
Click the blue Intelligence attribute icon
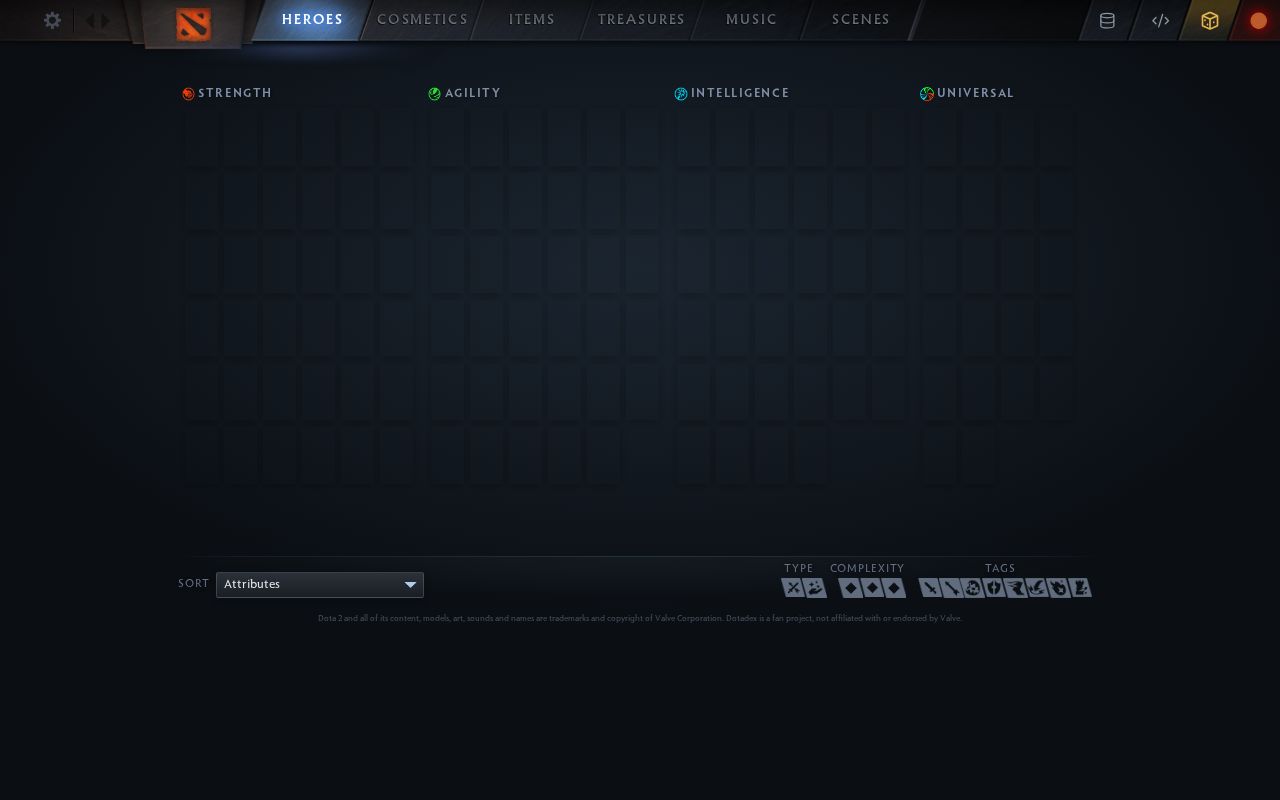(x=681, y=94)
